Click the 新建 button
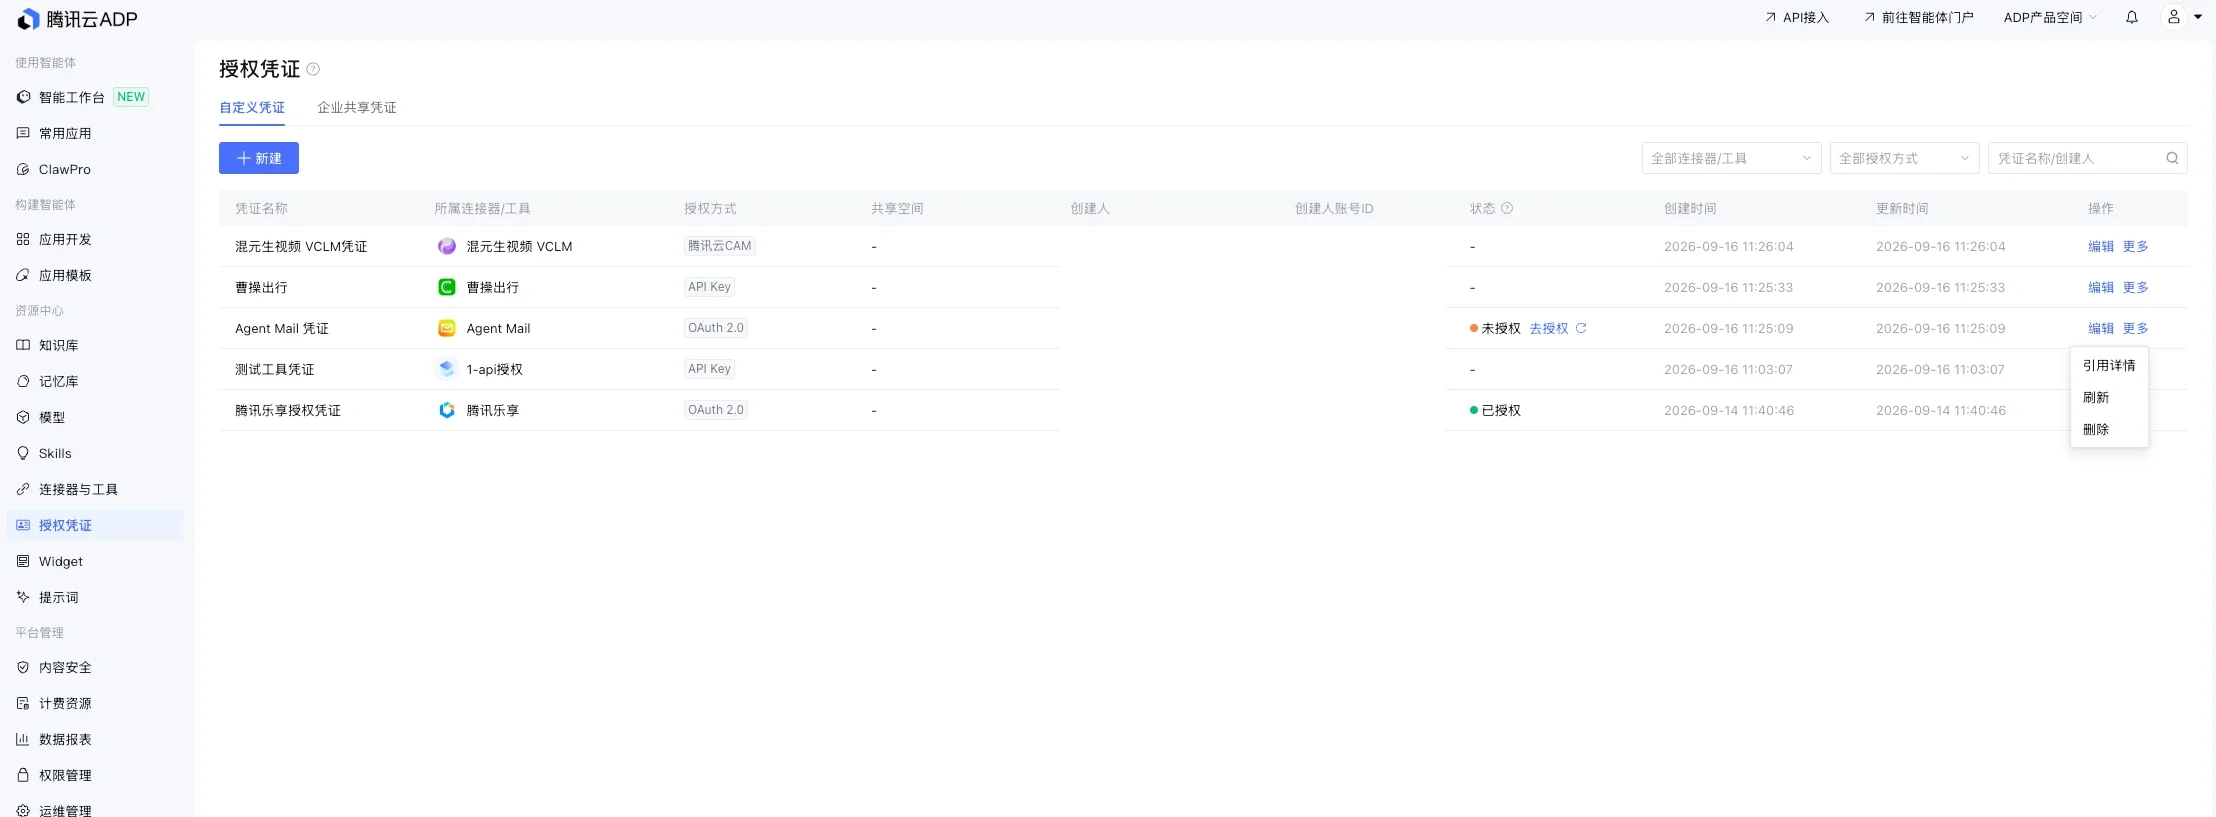This screenshot has height=817, width=2216. click(x=259, y=158)
